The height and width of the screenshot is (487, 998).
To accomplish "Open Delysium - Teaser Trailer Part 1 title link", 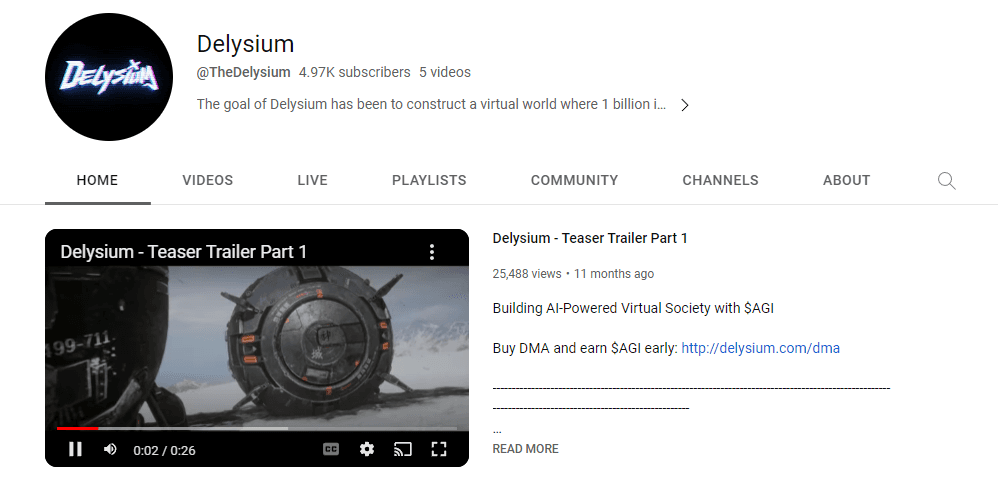I will [590, 238].
